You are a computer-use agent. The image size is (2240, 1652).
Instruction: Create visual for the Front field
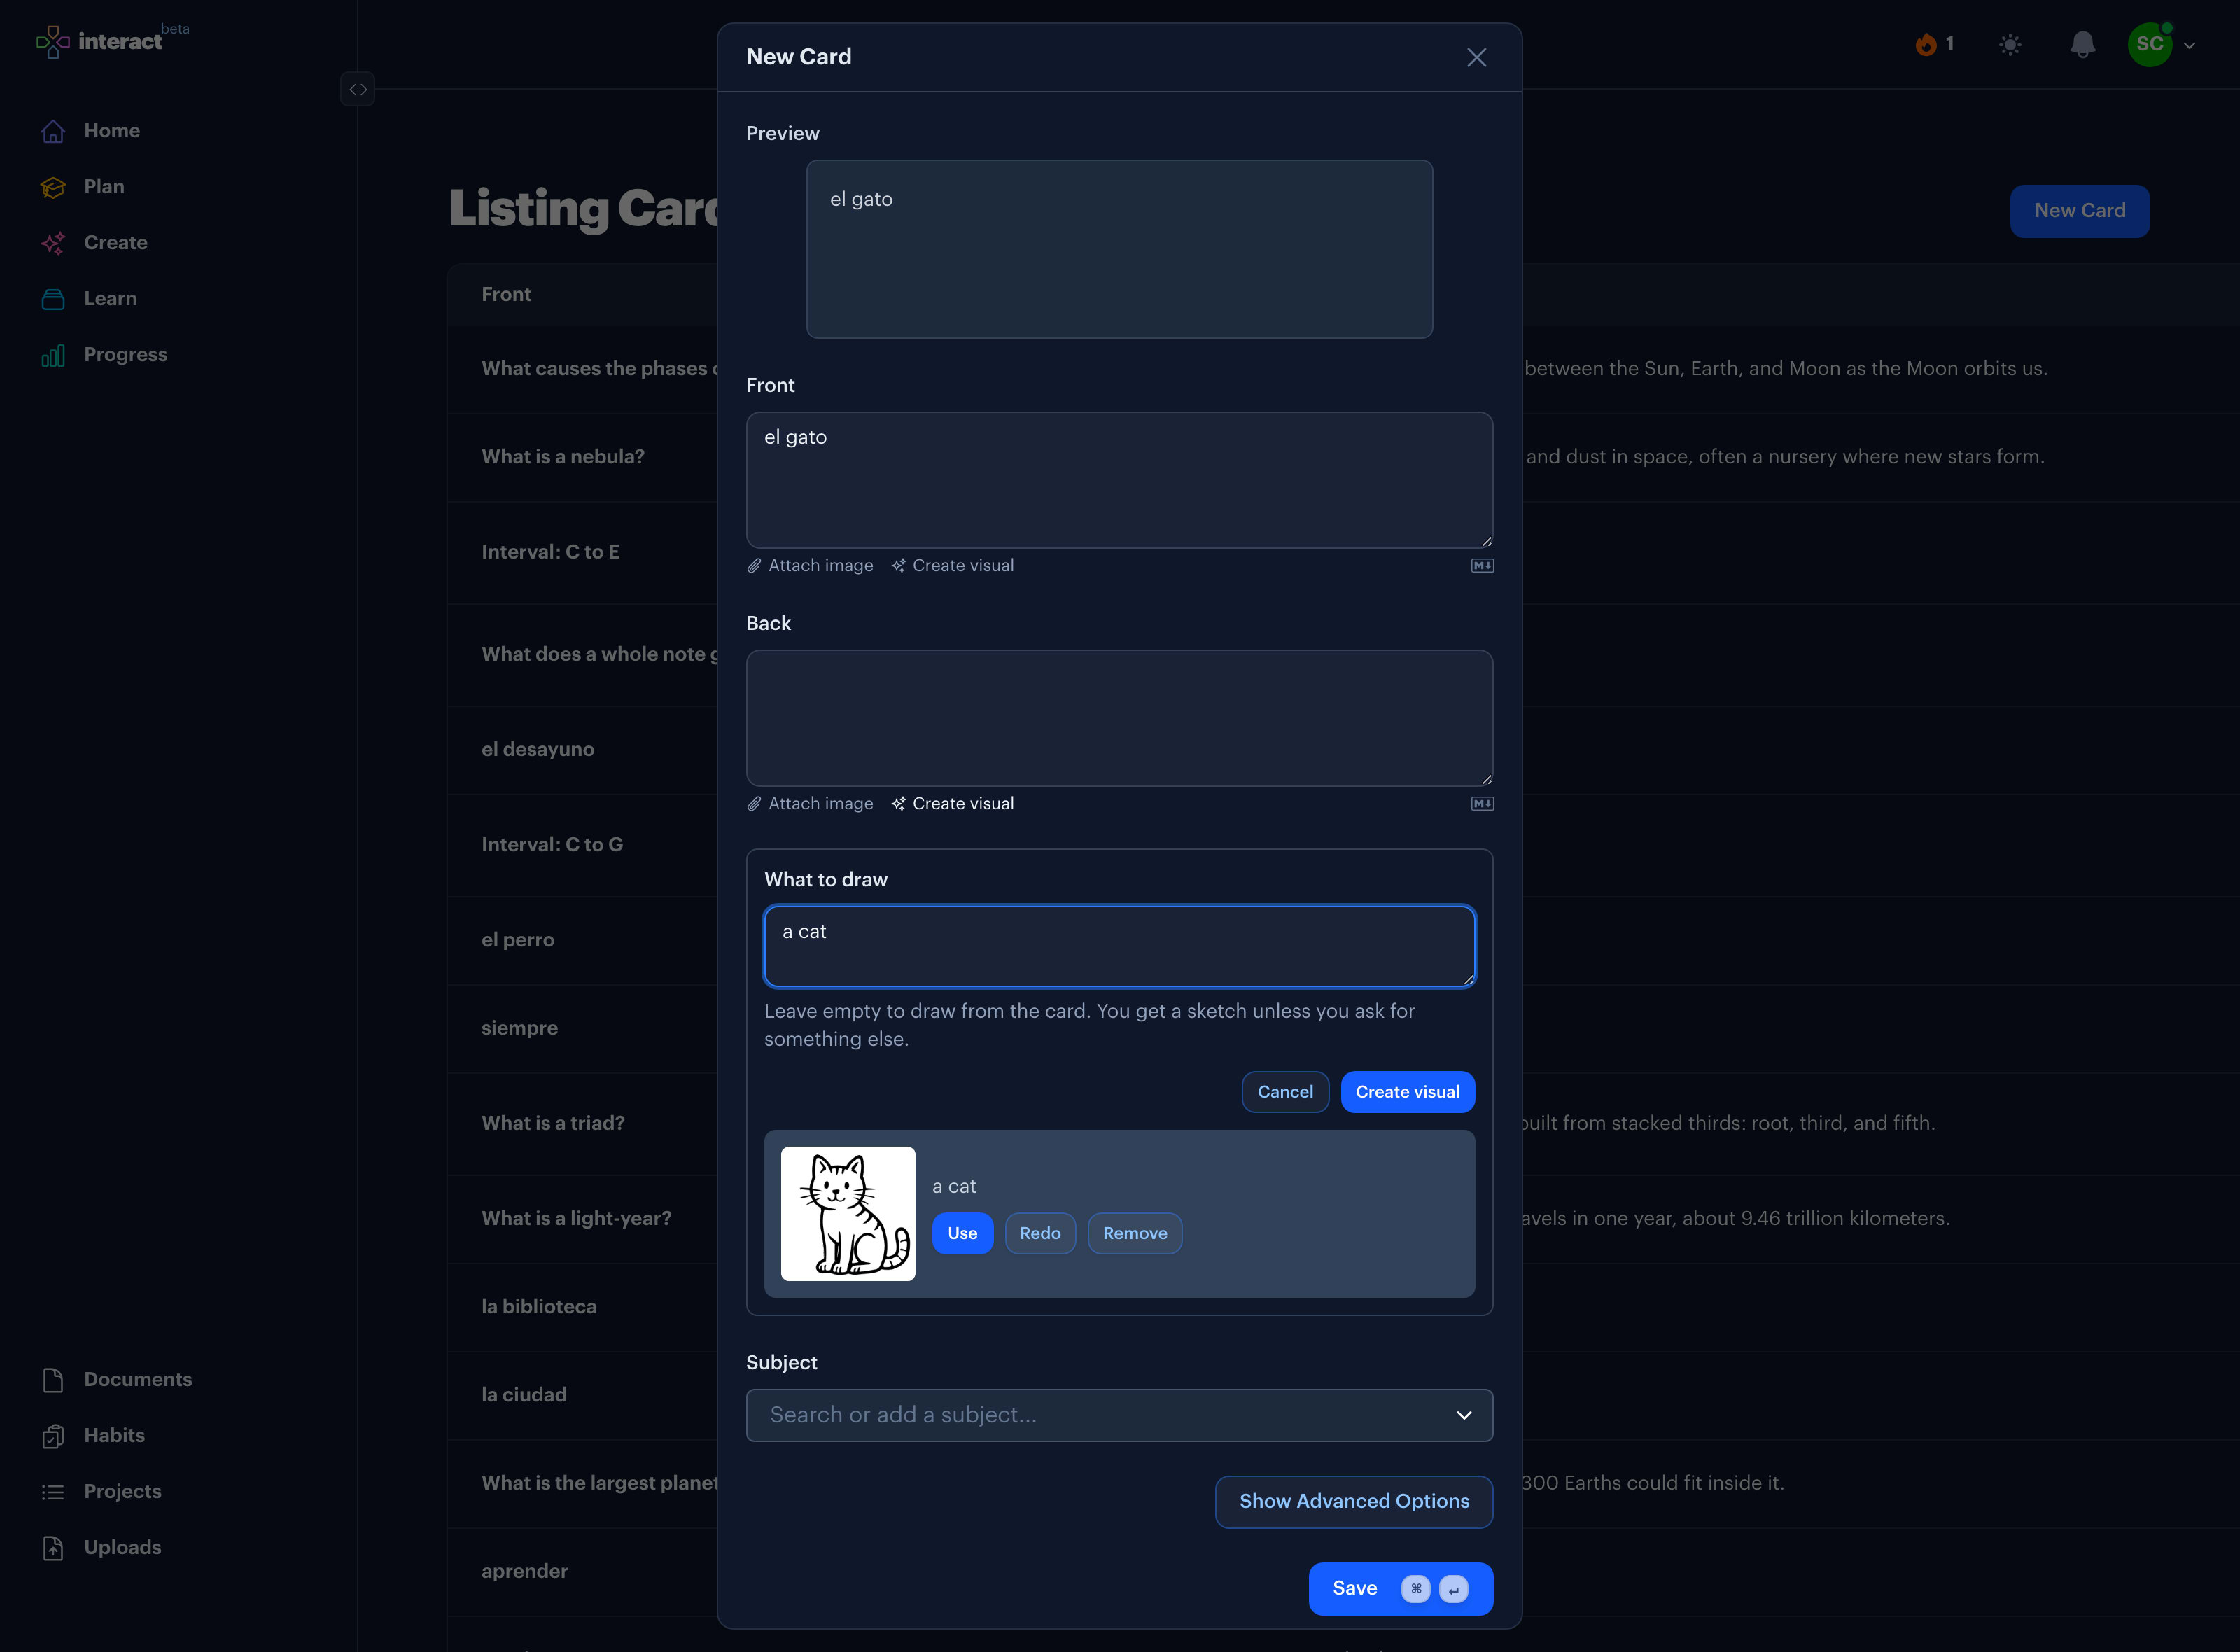click(952, 566)
